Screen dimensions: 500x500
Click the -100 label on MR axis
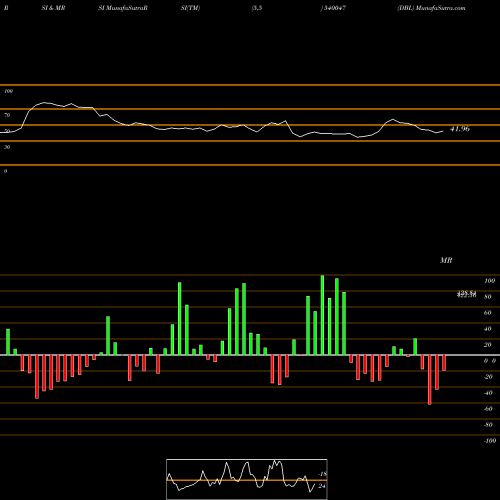[490, 441]
